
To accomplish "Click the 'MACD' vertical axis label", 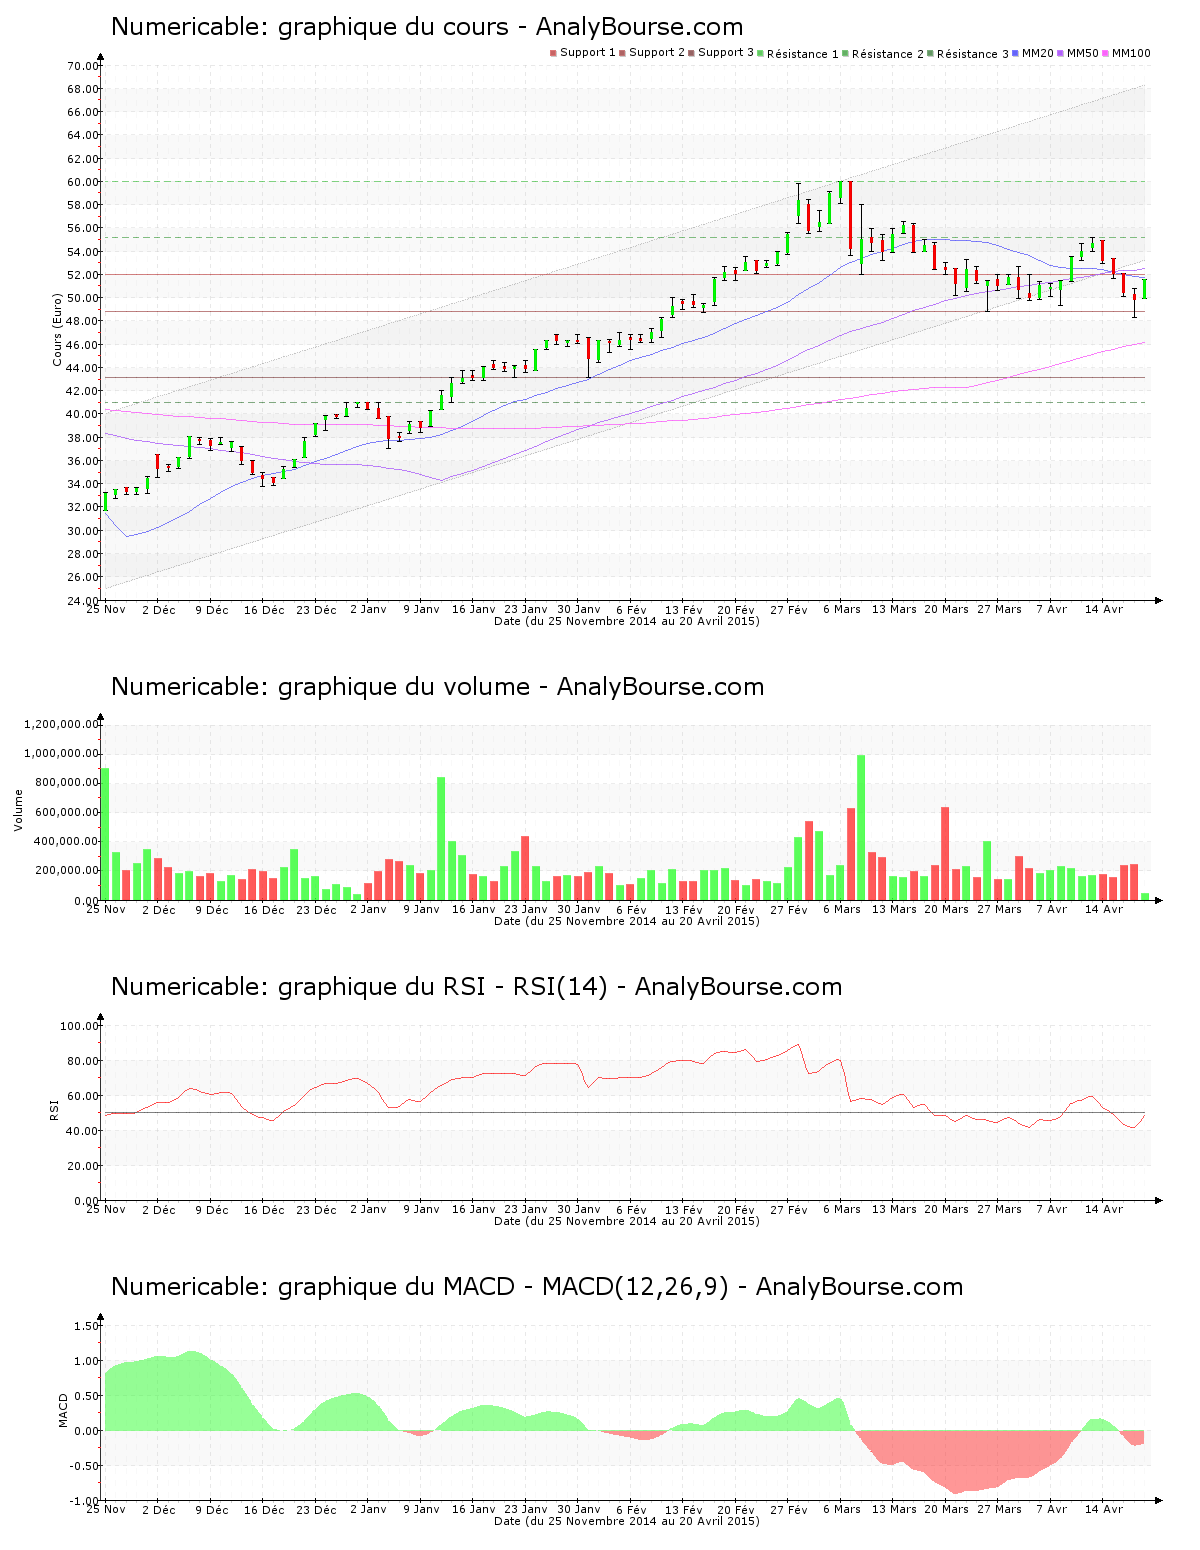I will click(64, 1410).
